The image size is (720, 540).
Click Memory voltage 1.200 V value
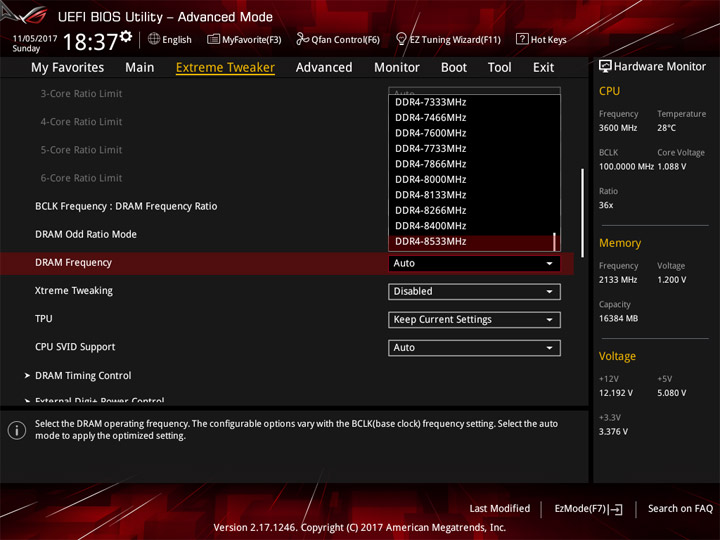672,280
